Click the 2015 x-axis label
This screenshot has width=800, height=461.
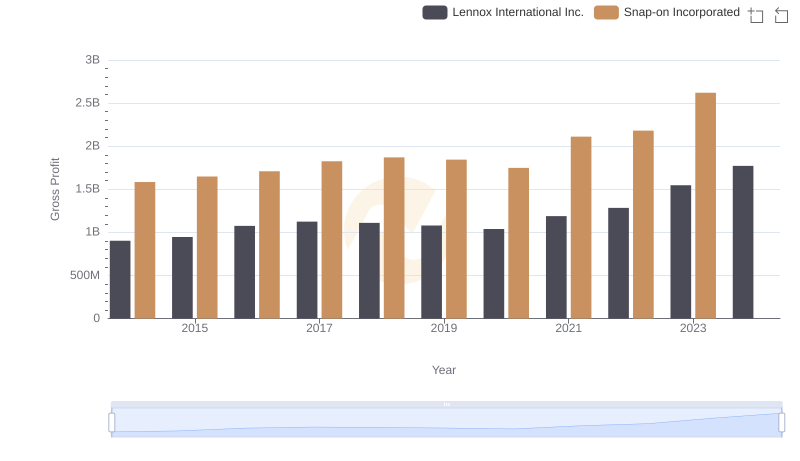pyautogui.click(x=194, y=328)
